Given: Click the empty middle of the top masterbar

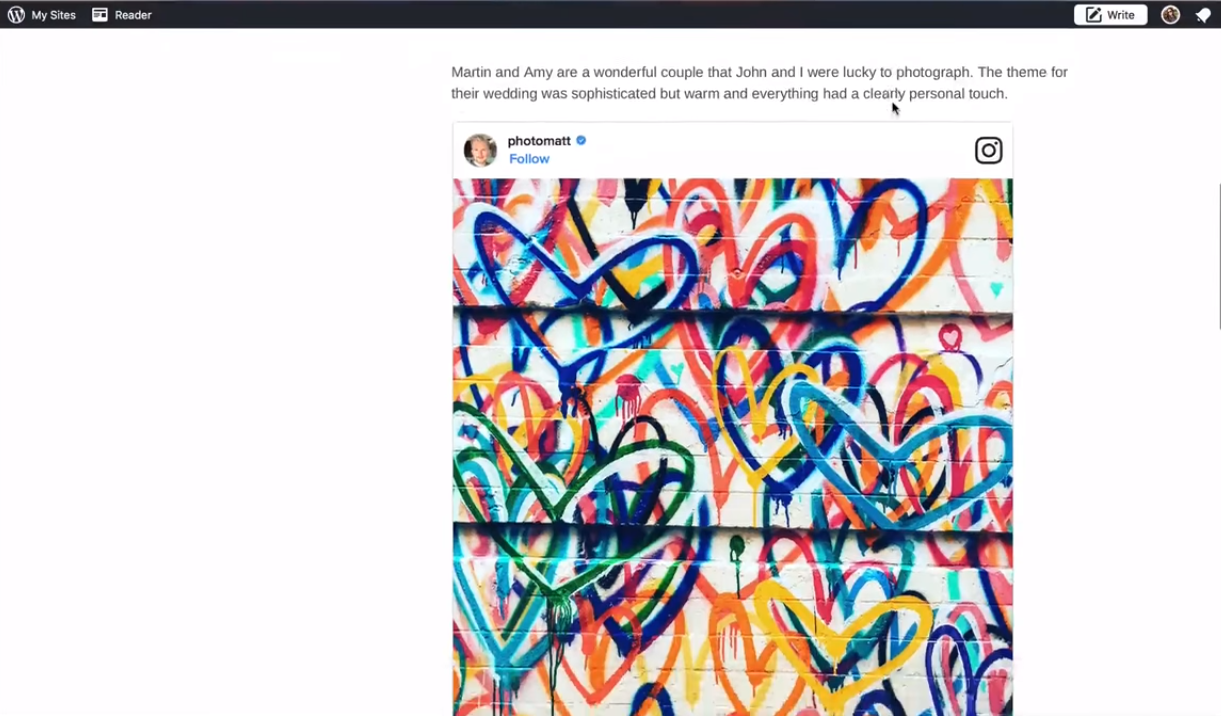Looking at the screenshot, I should (612, 15).
